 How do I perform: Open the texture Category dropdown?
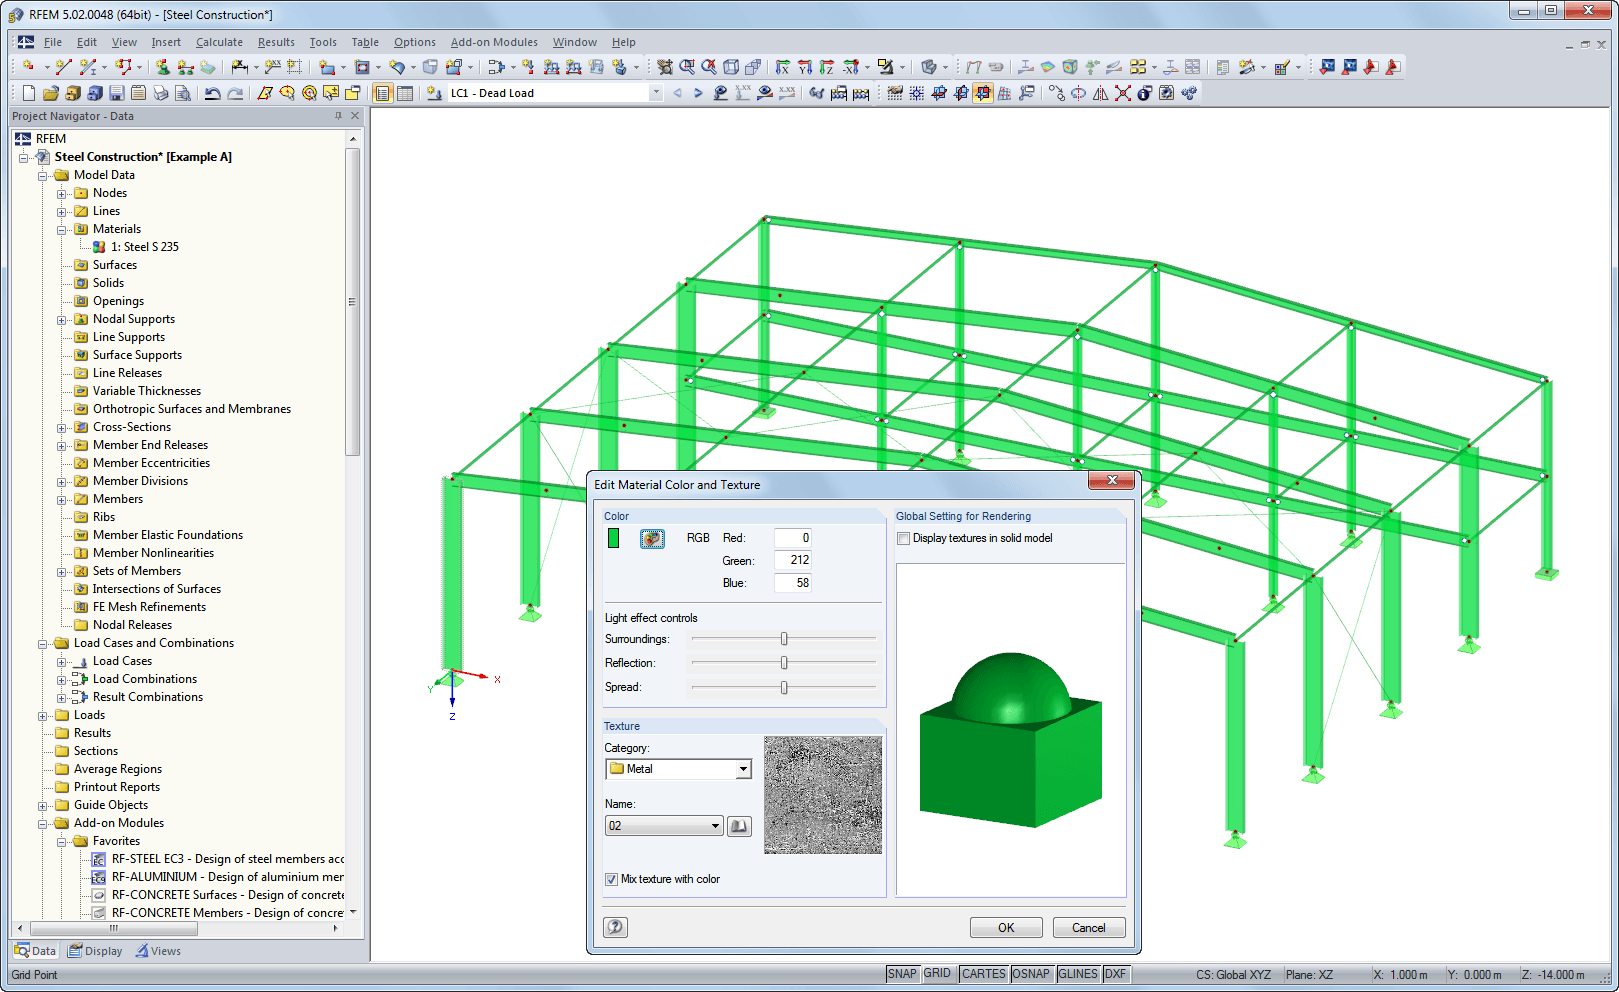click(x=743, y=769)
